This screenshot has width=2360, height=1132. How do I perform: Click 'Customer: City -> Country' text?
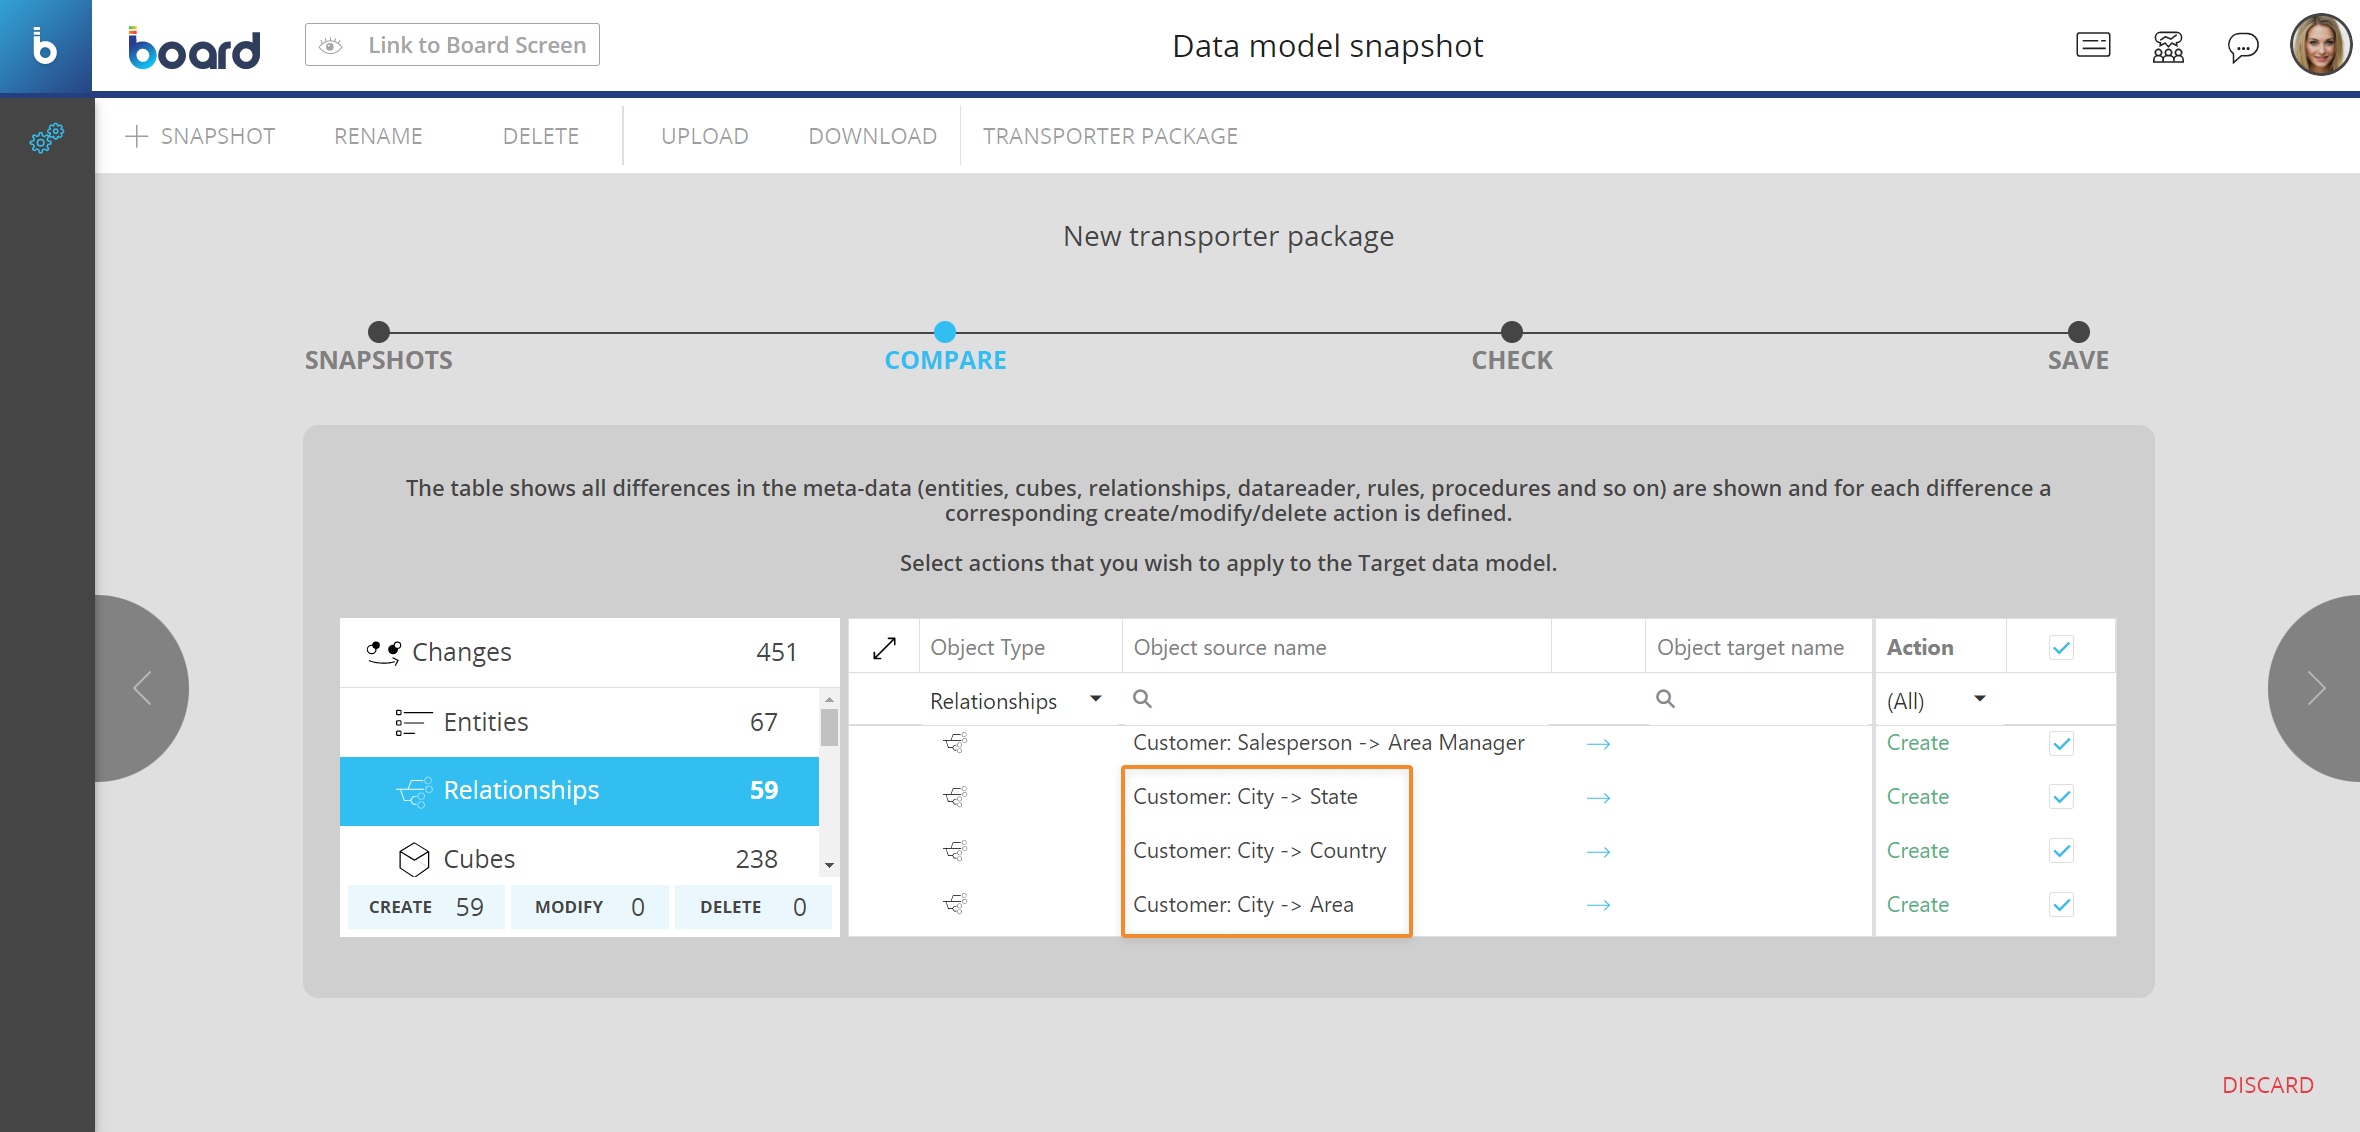pyautogui.click(x=1260, y=851)
